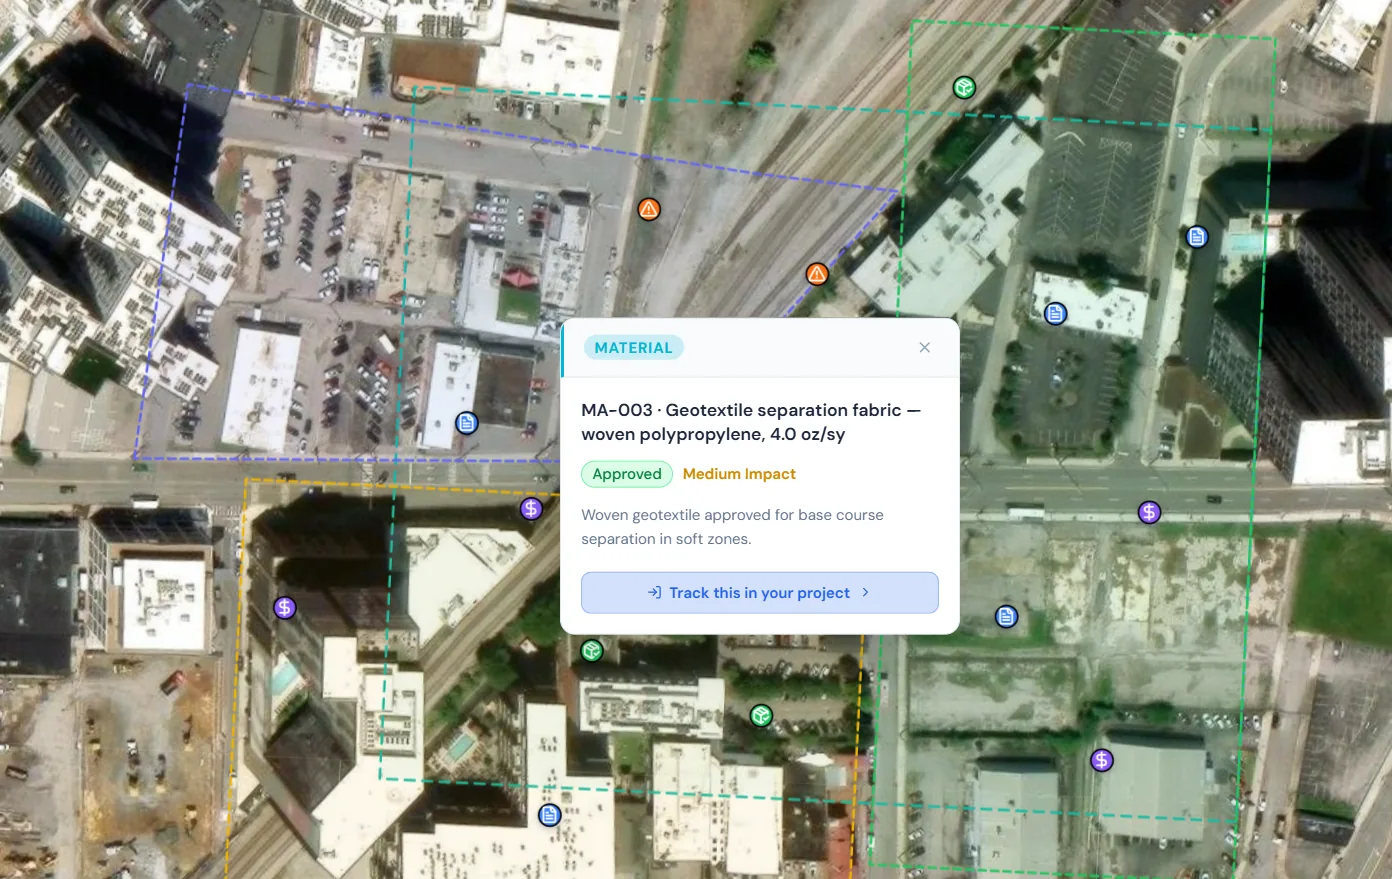Open blue document marker in the vacant lot
This screenshot has height=879, width=1392.
pyautogui.click(x=1007, y=616)
